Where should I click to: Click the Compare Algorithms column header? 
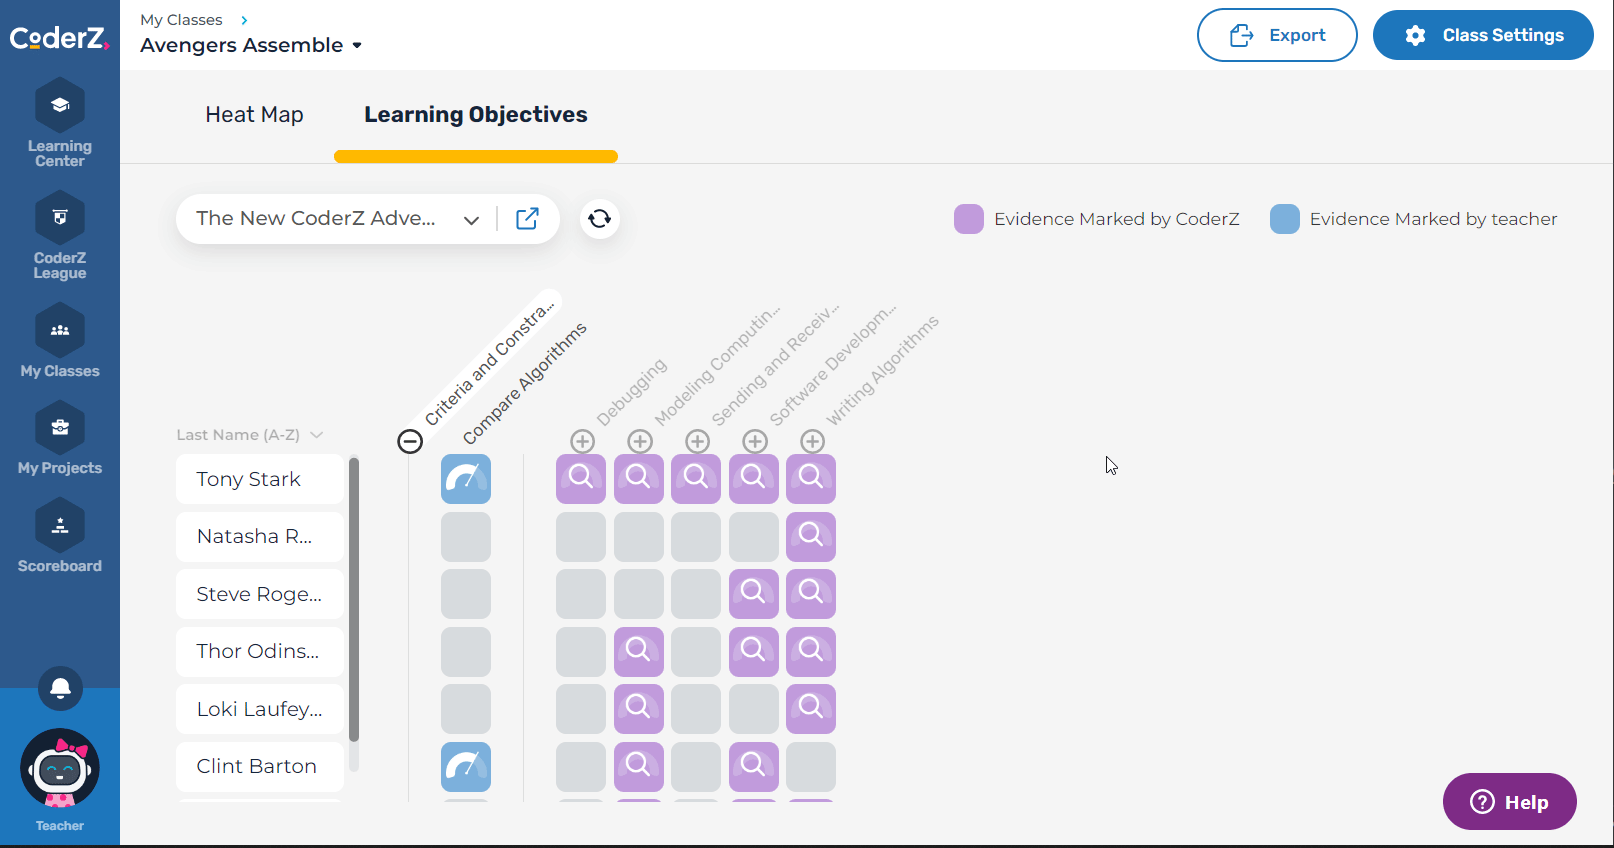525,383
